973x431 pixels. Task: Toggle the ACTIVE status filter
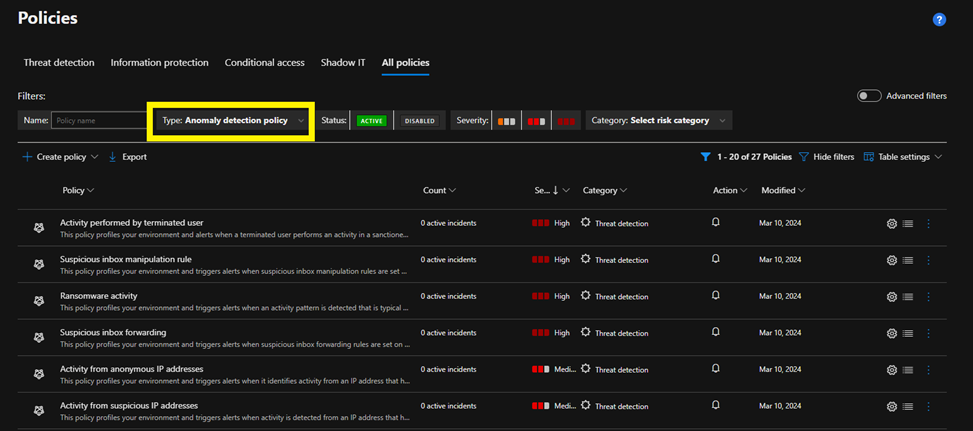[x=372, y=121]
